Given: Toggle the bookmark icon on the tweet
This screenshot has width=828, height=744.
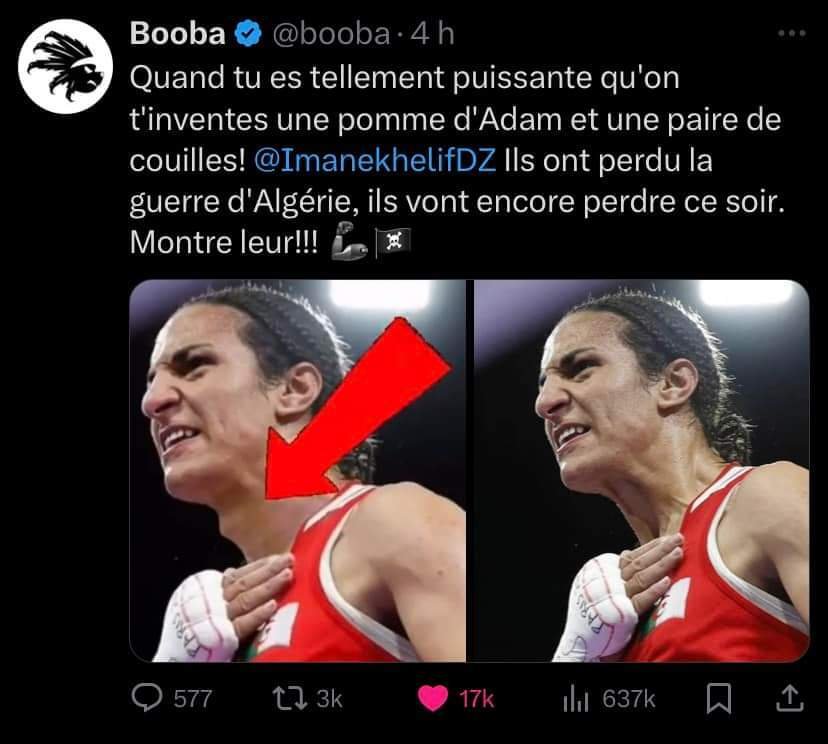Looking at the screenshot, I should point(719,698).
